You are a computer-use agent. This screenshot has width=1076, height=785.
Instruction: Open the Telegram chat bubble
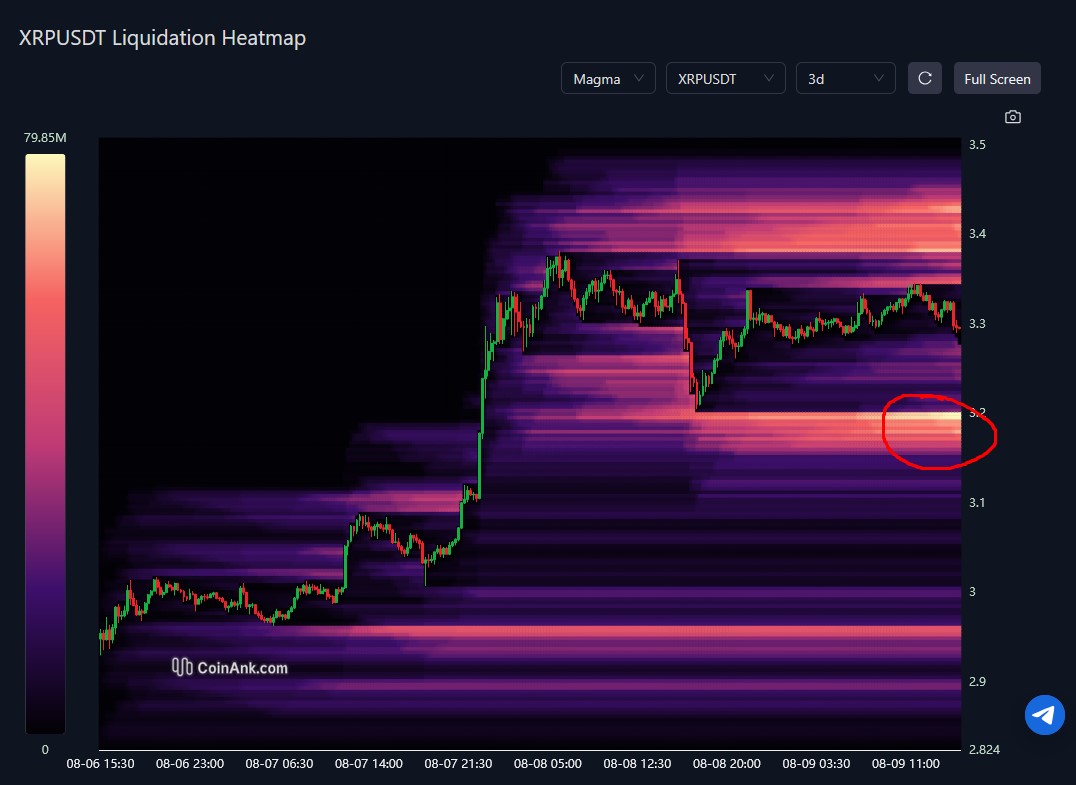[1044, 714]
